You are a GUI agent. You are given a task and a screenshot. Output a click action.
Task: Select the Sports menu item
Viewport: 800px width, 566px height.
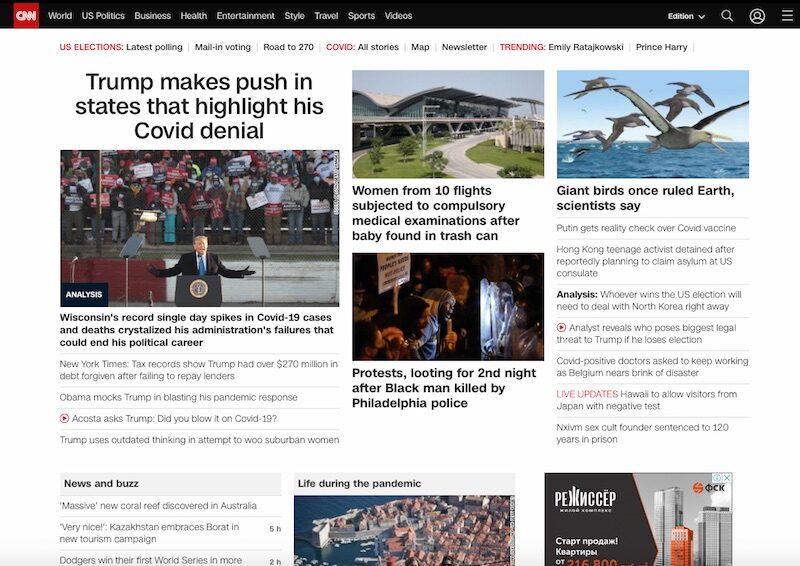pos(361,16)
